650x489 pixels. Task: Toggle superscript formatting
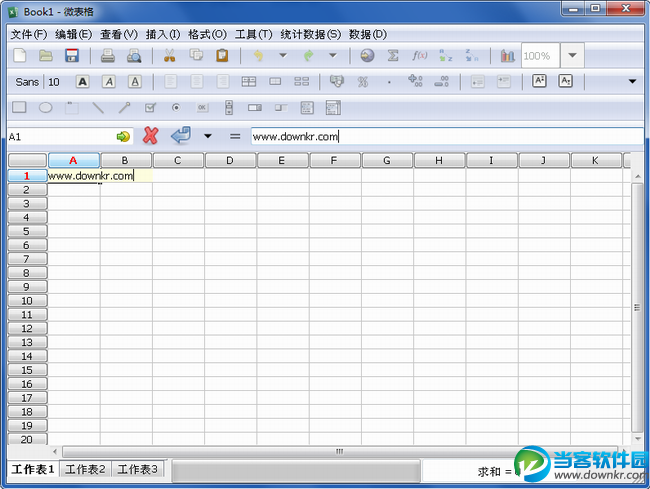tap(539, 80)
